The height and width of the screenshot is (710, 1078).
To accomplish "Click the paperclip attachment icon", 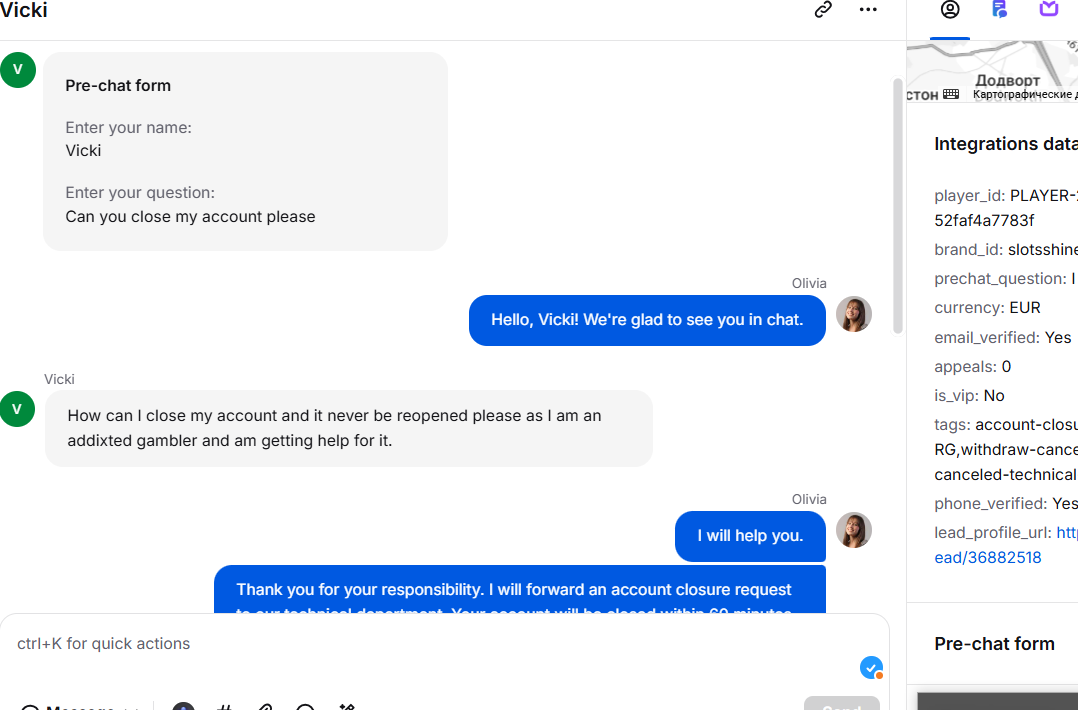I will click(x=265, y=707).
